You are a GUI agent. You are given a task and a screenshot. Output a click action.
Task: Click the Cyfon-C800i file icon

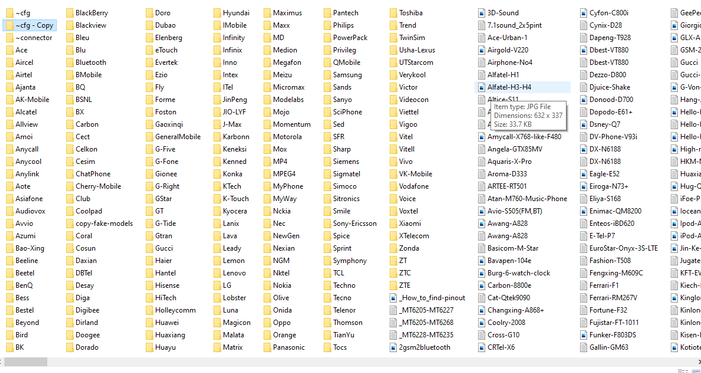click(x=583, y=13)
